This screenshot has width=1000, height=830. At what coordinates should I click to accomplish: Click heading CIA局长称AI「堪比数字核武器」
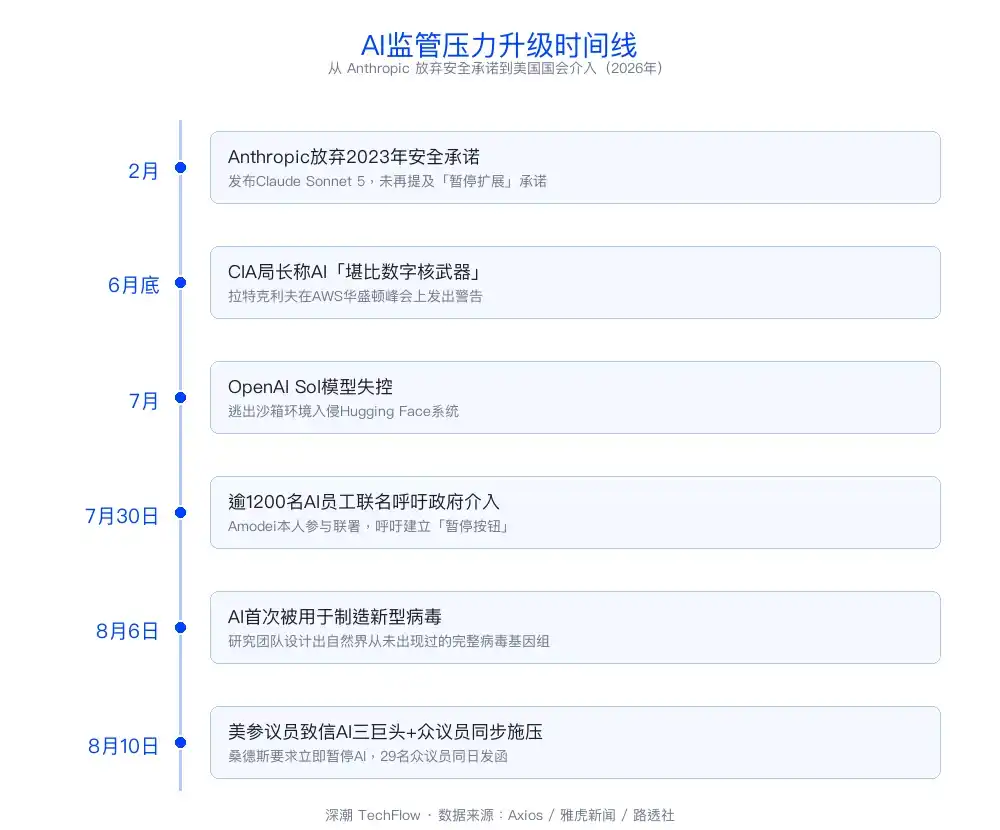(355, 272)
